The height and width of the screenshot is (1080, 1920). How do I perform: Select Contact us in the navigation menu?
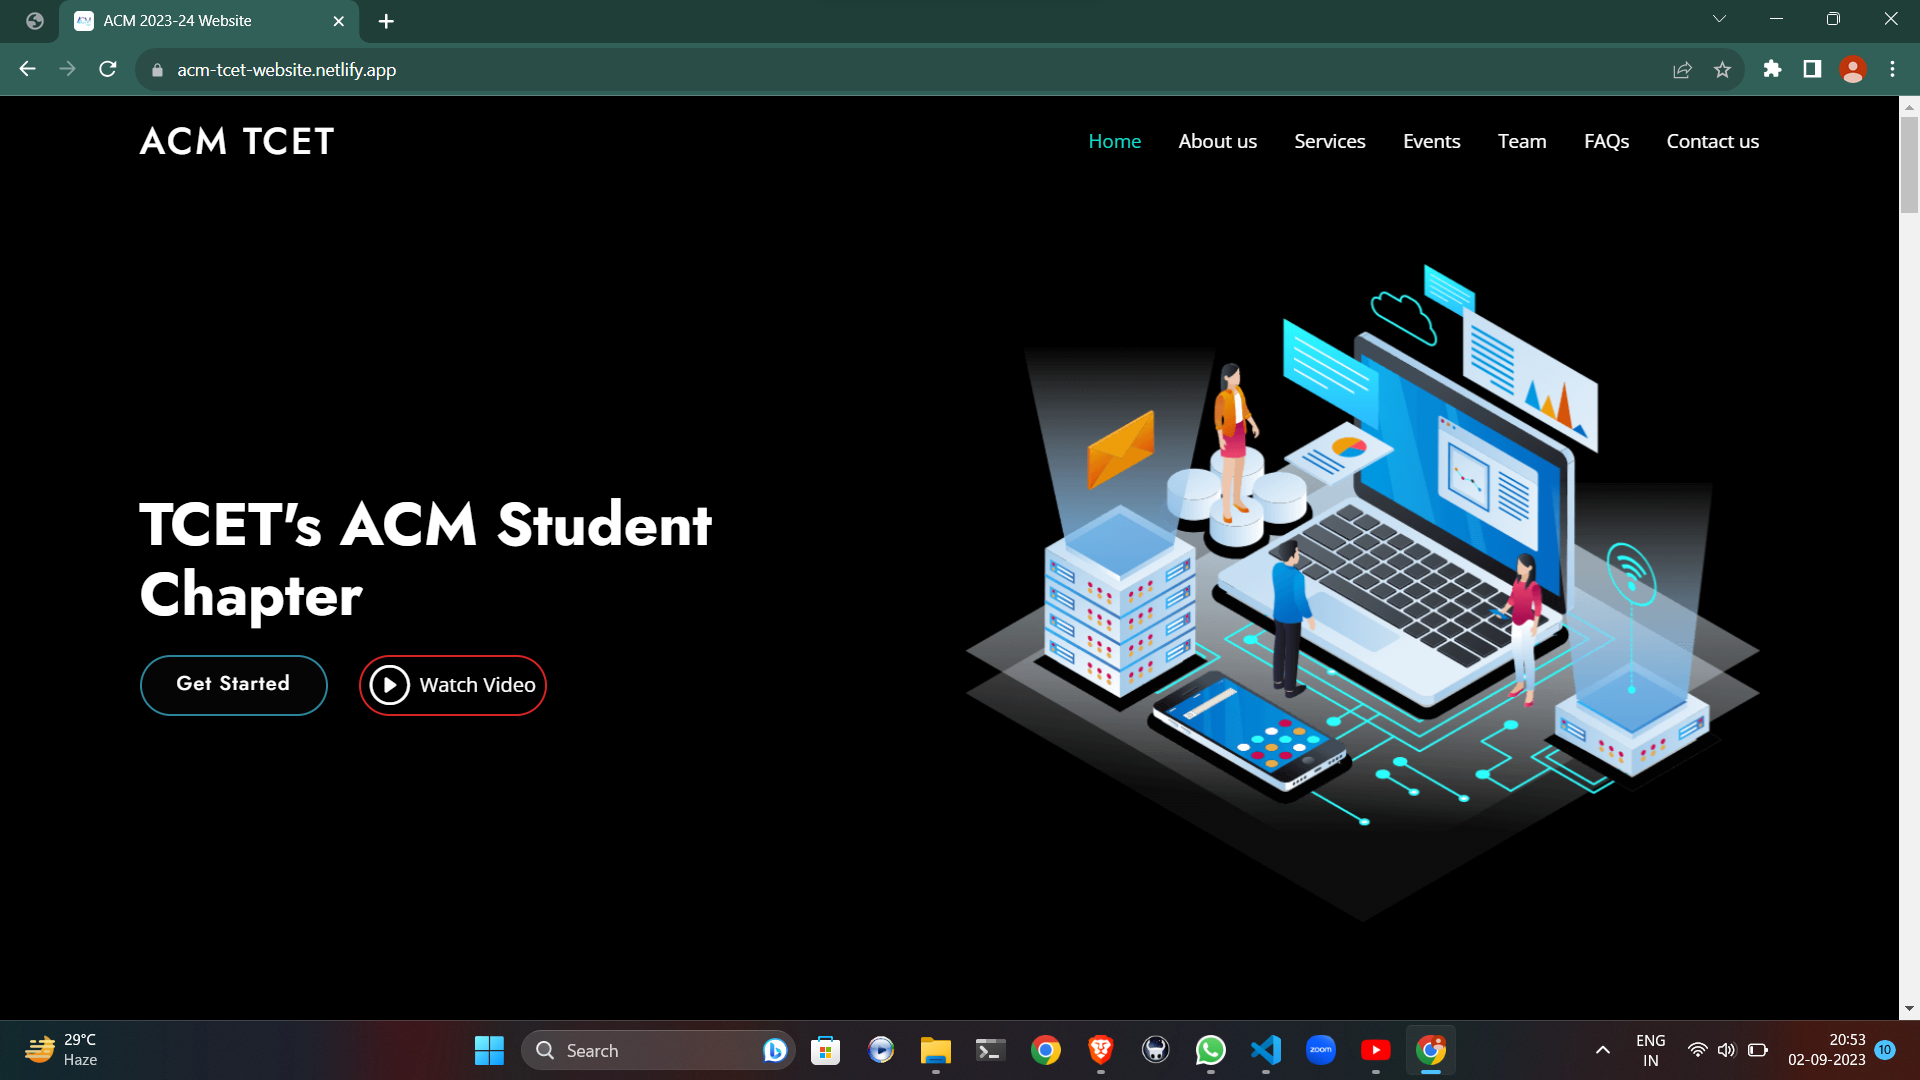coord(1712,141)
